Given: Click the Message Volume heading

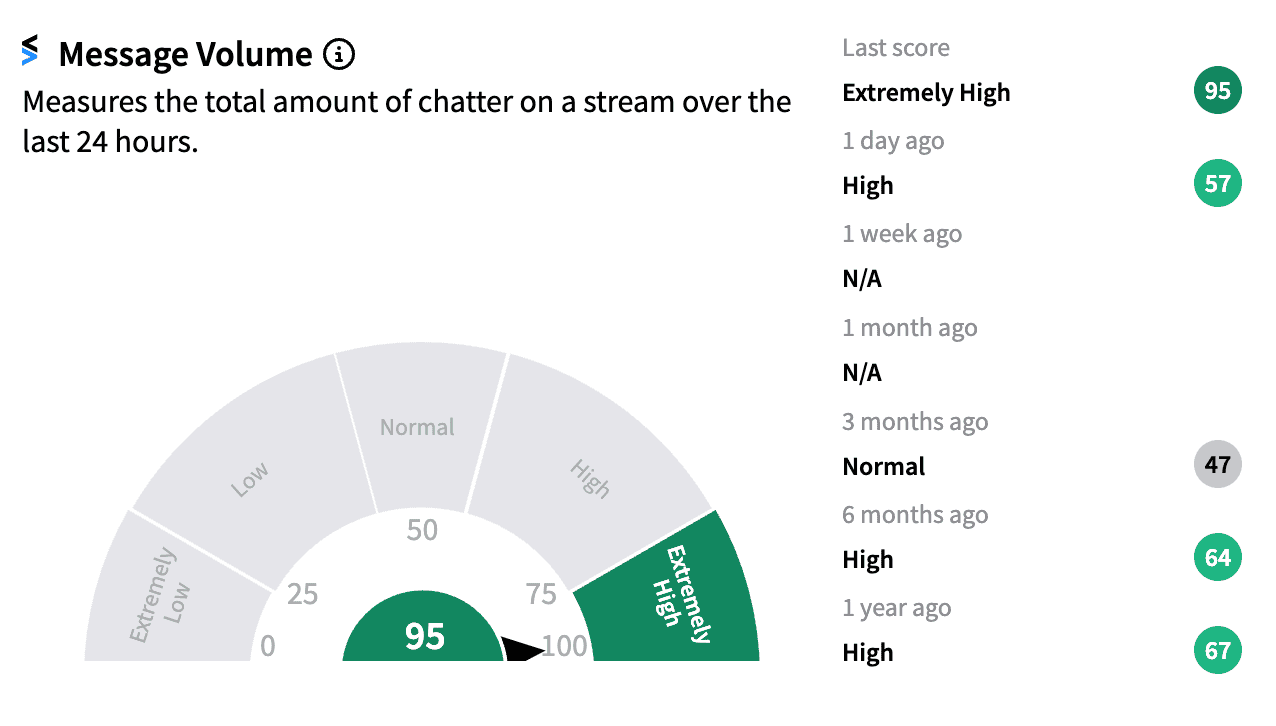Looking at the screenshot, I should (185, 54).
